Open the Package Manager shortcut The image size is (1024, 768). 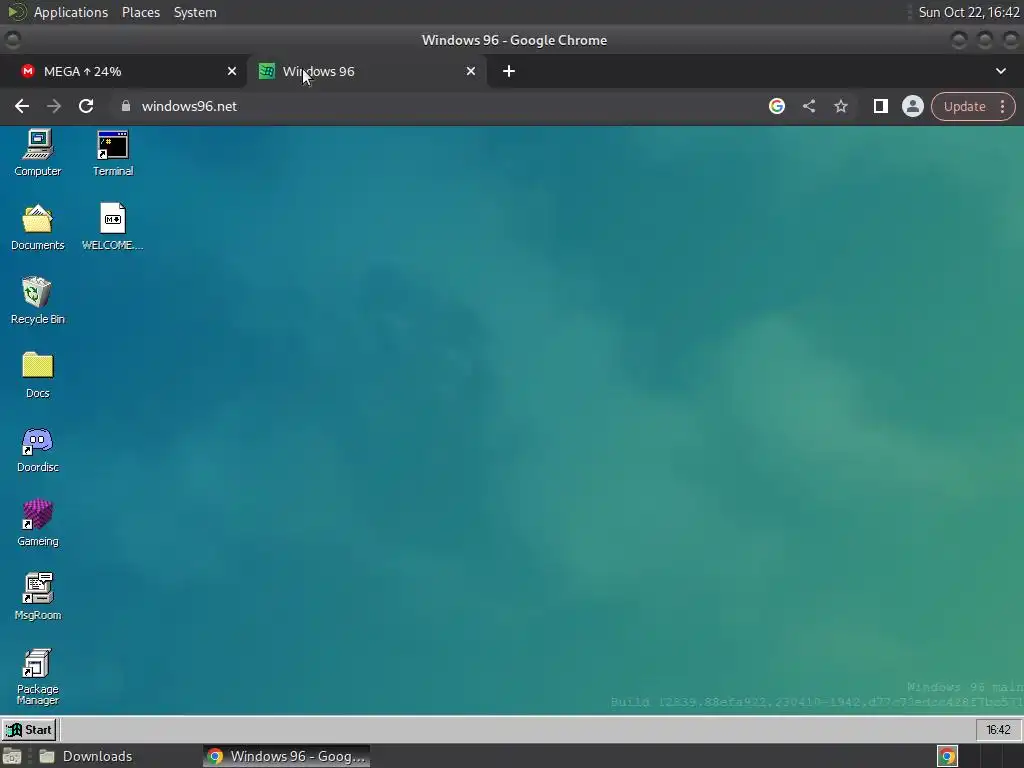pyautogui.click(x=38, y=677)
